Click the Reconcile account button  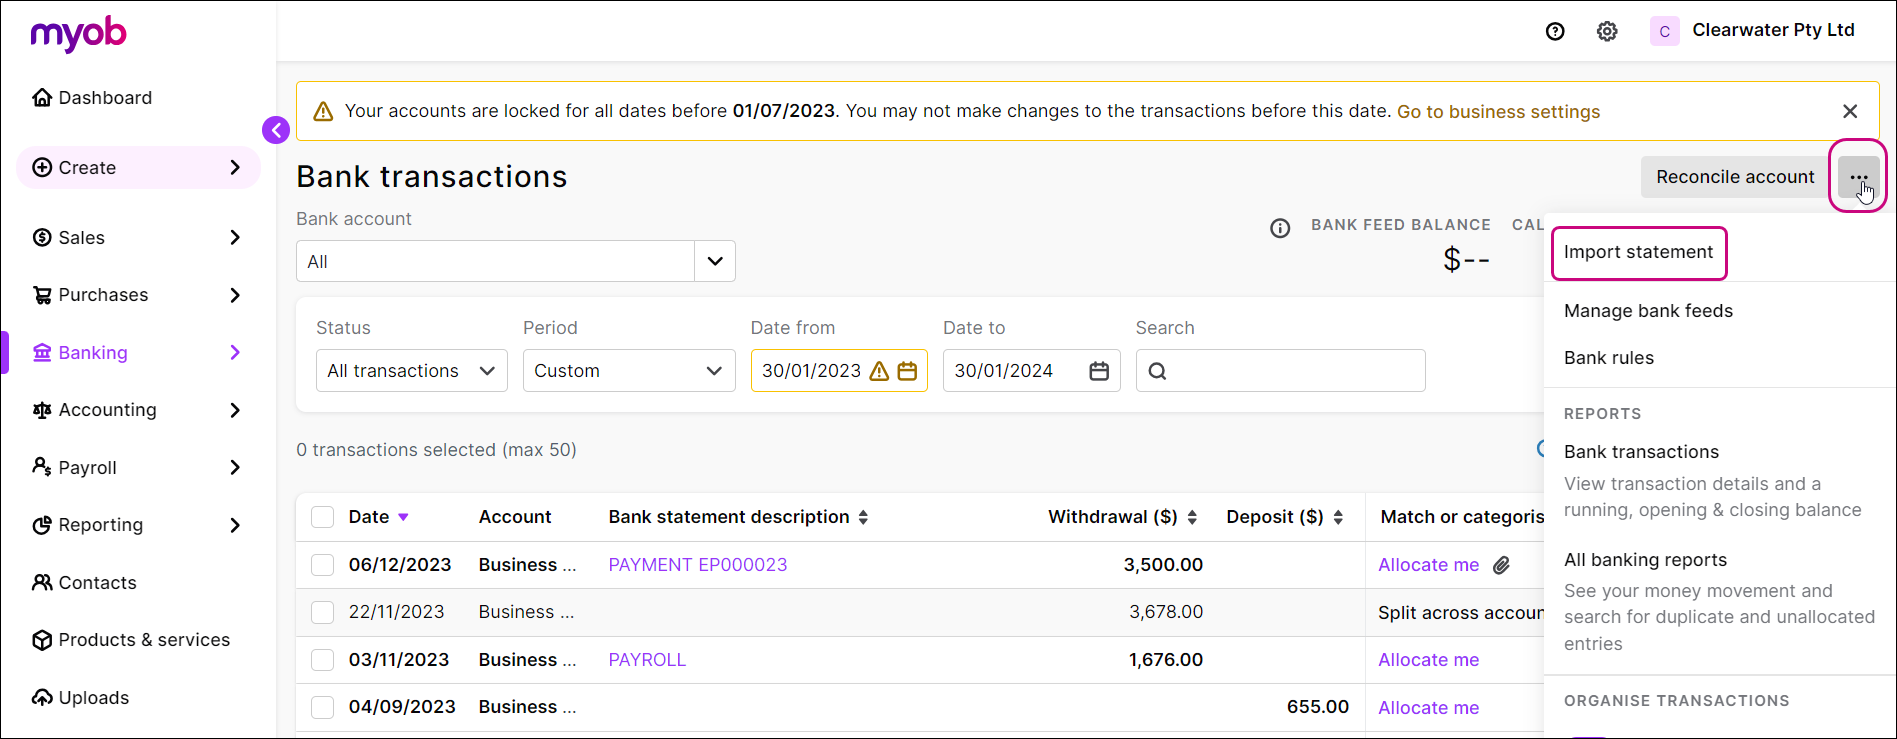[1735, 177]
